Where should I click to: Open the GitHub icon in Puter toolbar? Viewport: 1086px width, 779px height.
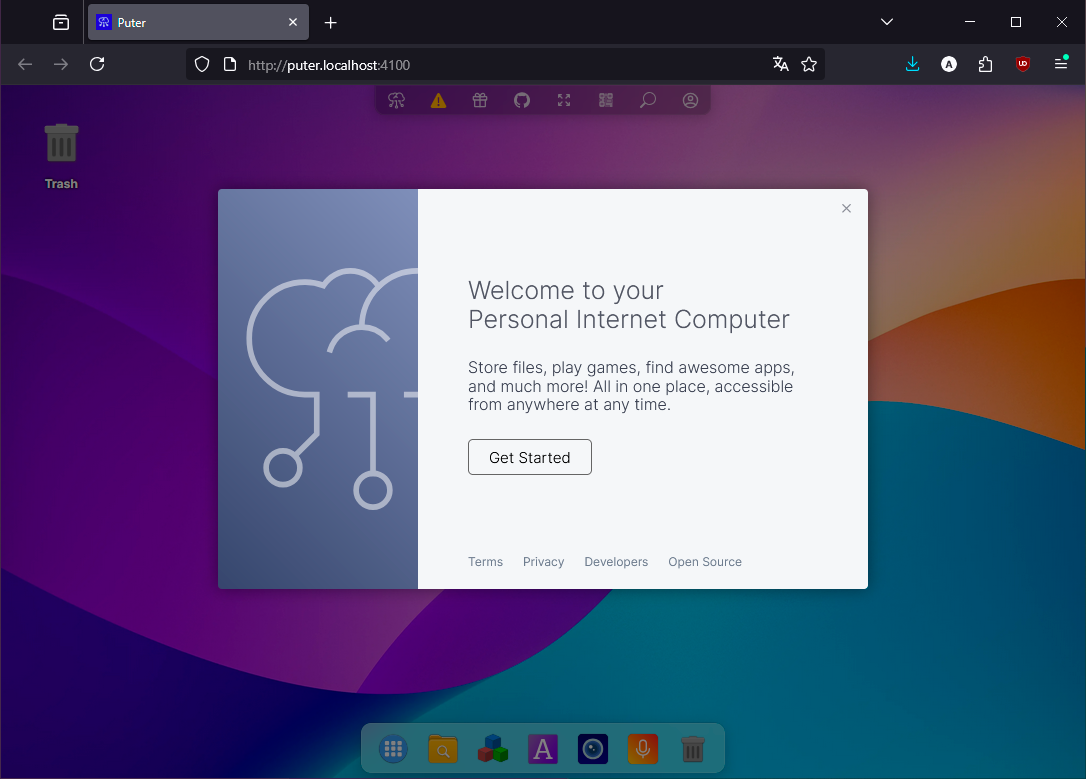pyautogui.click(x=522, y=100)
